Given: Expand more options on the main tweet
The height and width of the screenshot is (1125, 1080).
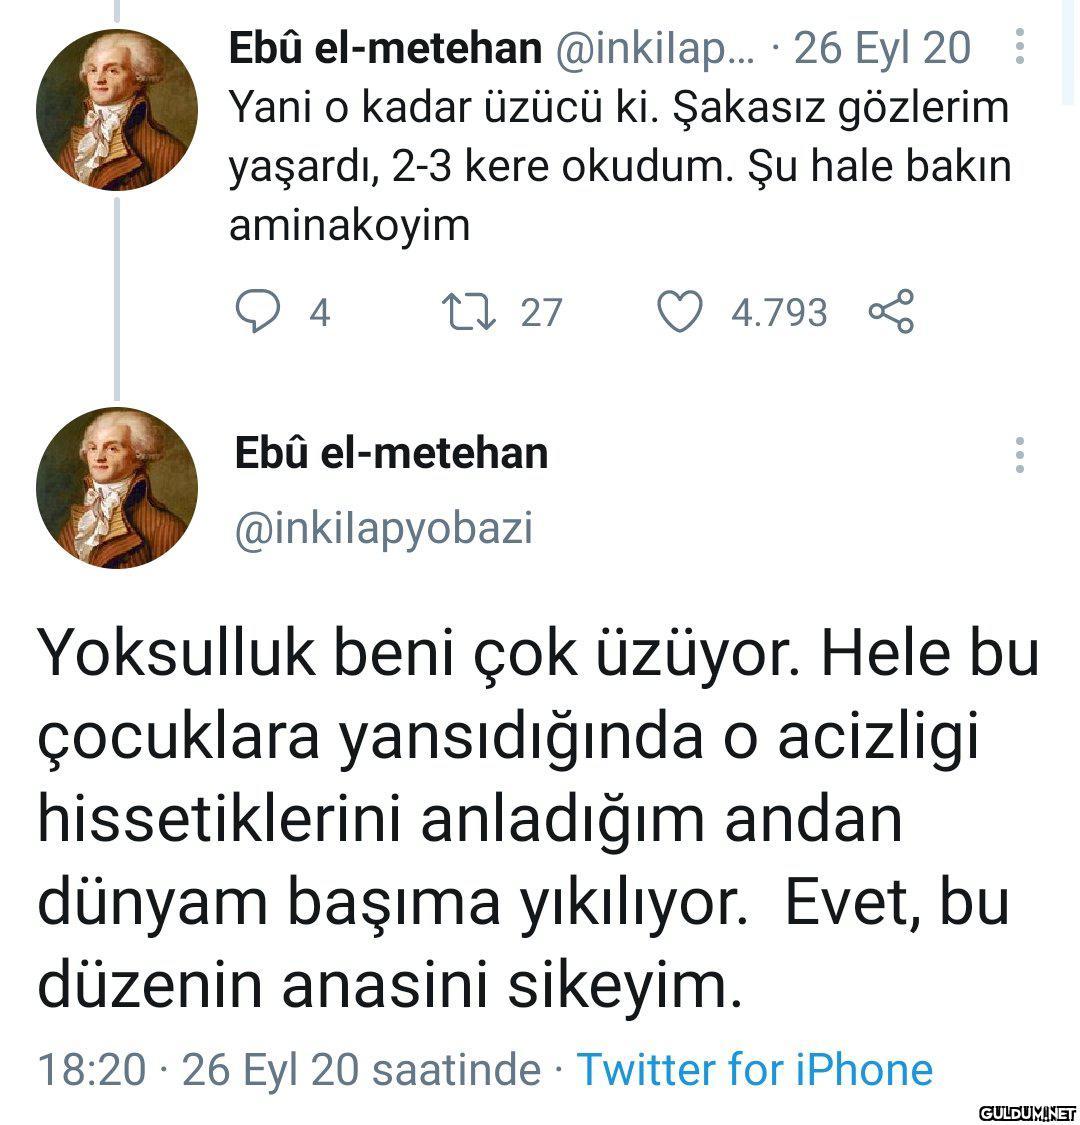Looking at the screenshot, I should [x=1019, y=455].
